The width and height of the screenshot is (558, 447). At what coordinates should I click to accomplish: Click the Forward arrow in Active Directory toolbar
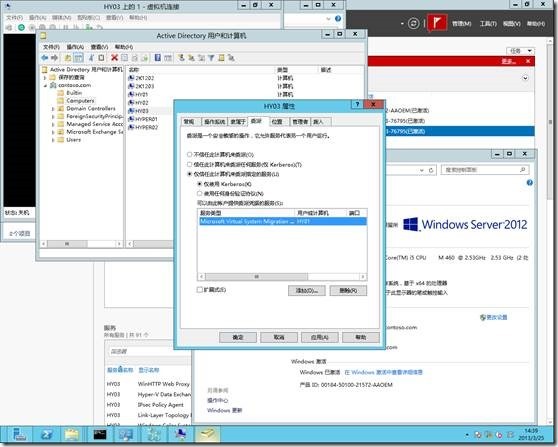[54, 58]
